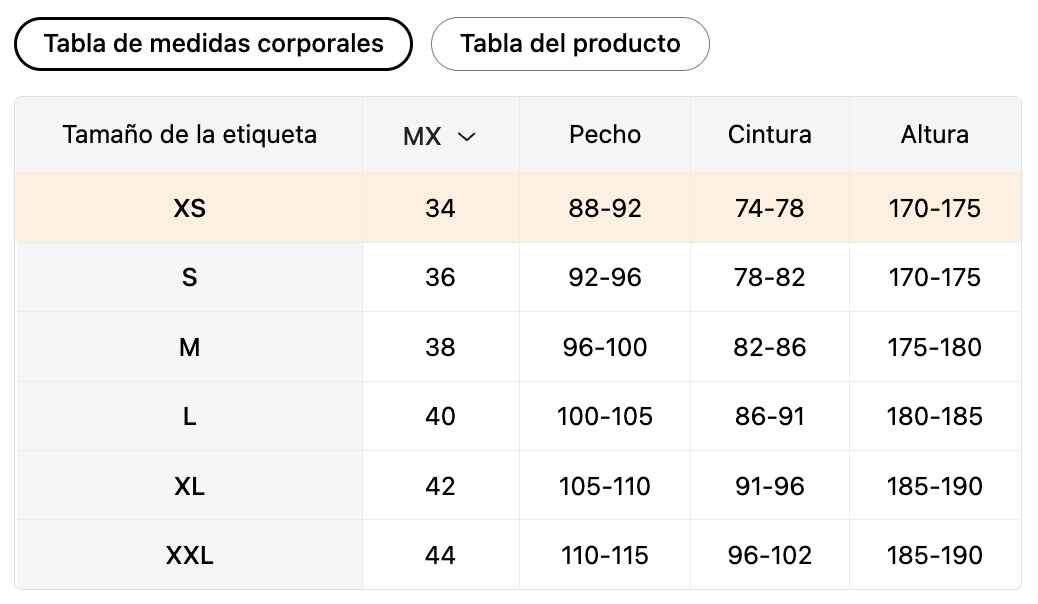Switch to Tabla de medidas corporales tab
The width and height of the screenshot is (1038, 604).
[213, 44]
